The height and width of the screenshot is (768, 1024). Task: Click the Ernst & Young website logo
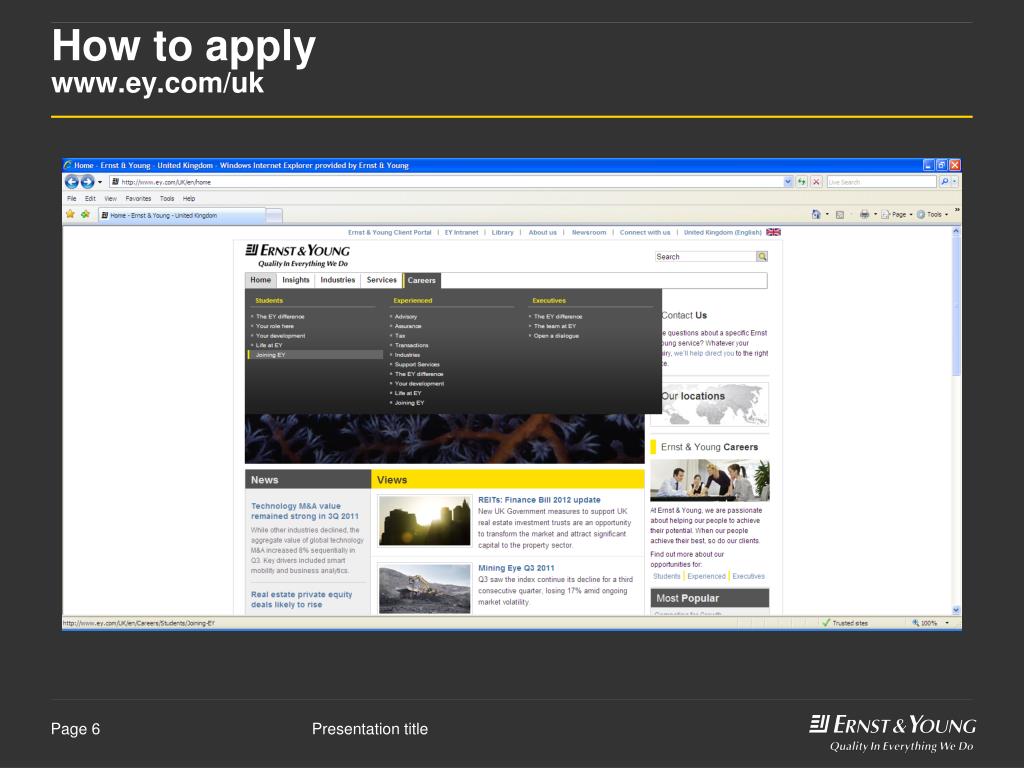297,255
